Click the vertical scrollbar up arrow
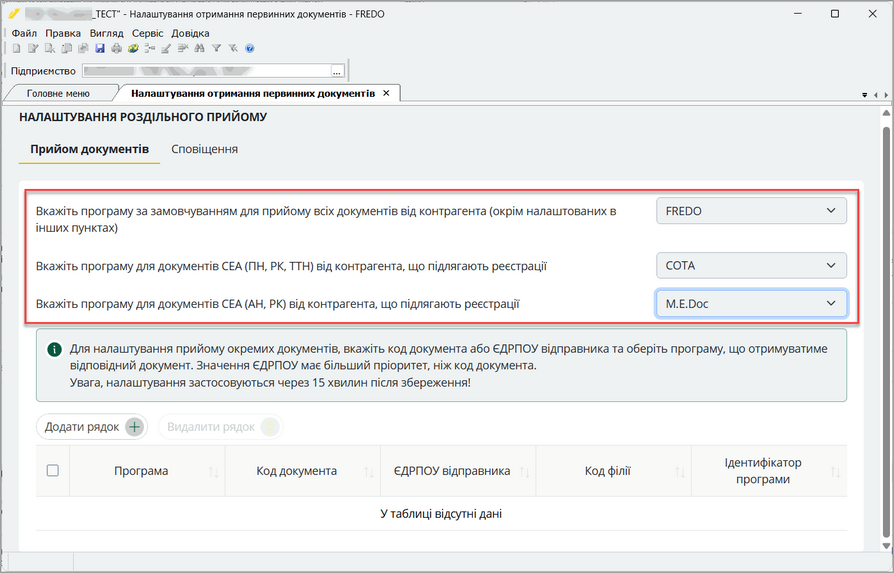 [886, 113]
